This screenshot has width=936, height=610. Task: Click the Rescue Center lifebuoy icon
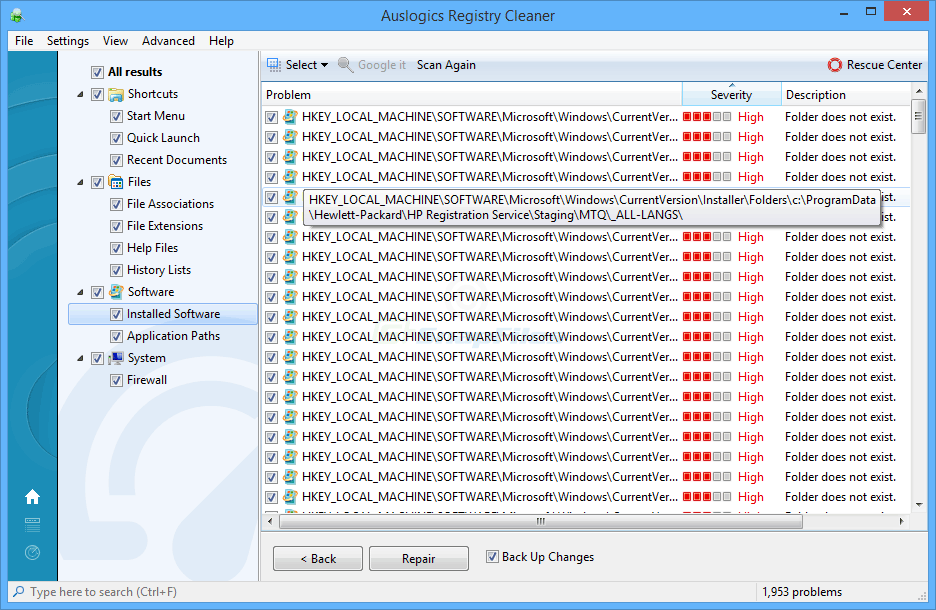(835, 64)
